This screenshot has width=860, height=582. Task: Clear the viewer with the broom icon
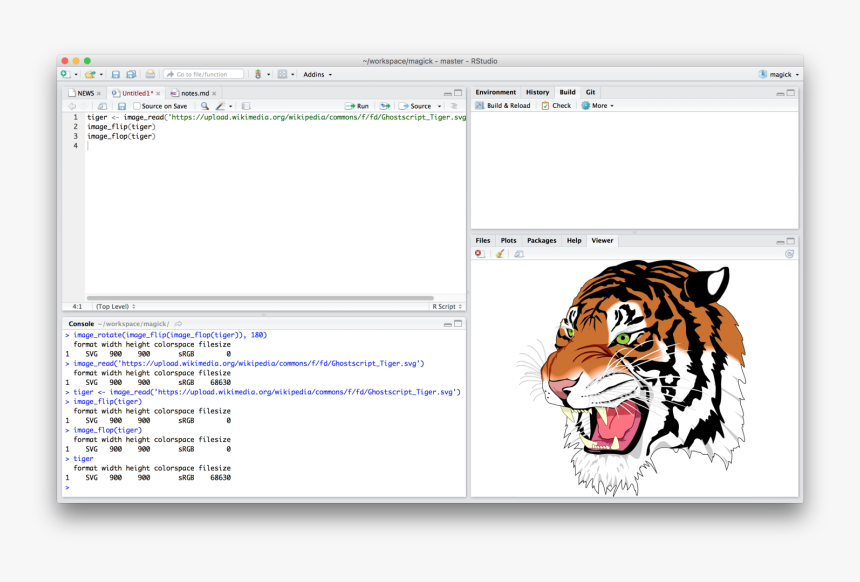click(500, 254)
